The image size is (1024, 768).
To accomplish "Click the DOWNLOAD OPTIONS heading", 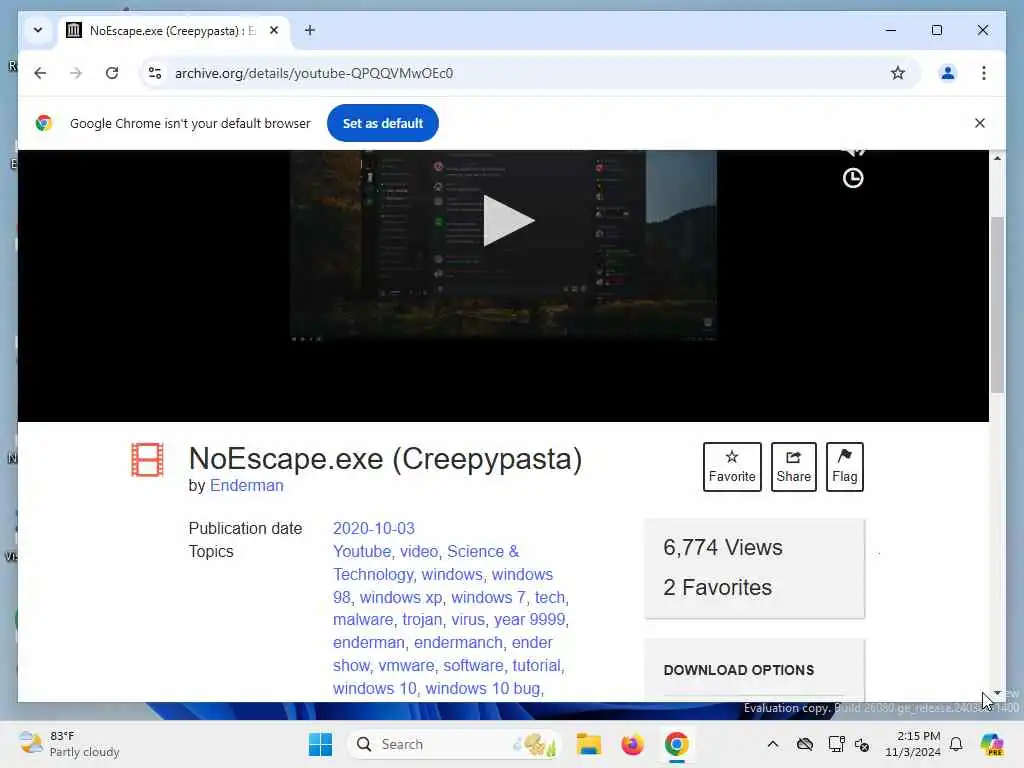I will pyautogui.click(x=739, y=670).
